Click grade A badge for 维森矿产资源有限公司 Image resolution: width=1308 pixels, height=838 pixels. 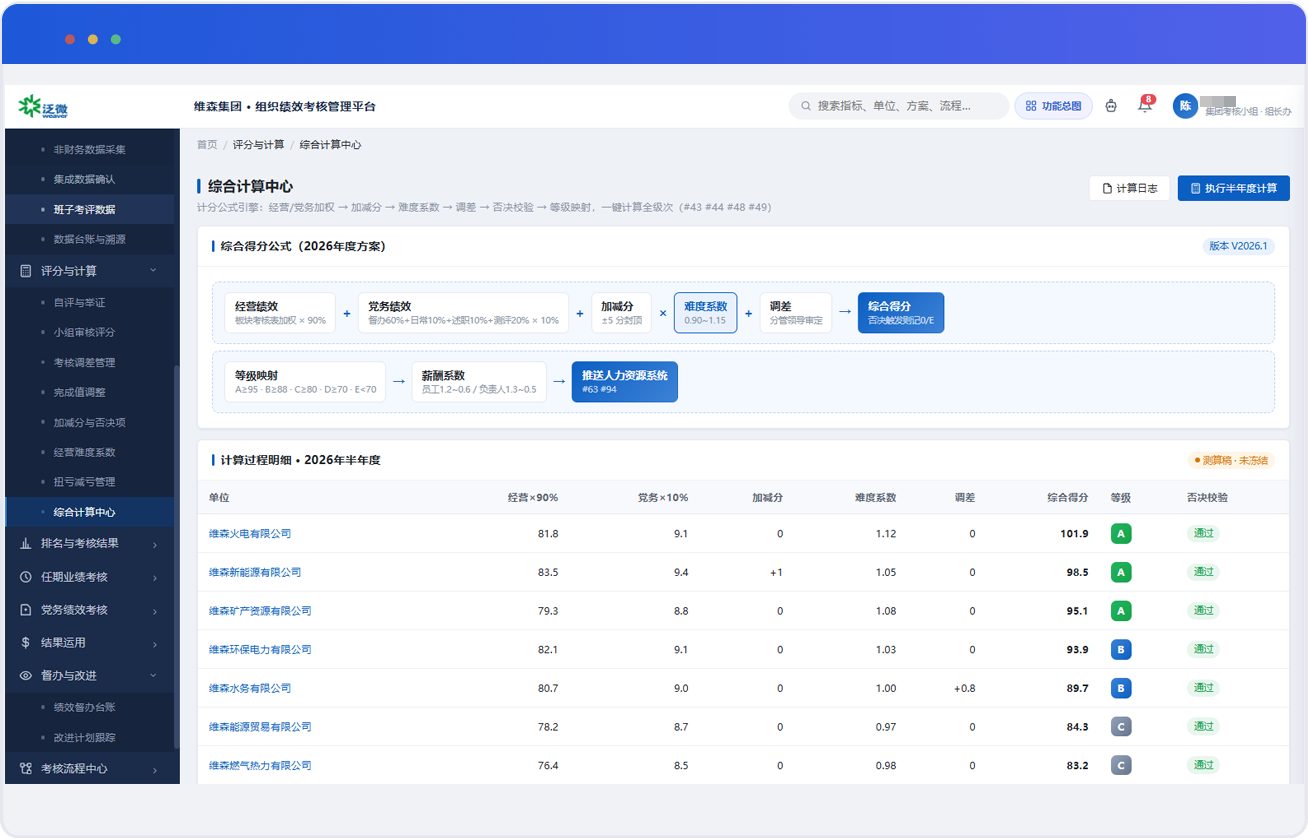(x=1121, y=611)
